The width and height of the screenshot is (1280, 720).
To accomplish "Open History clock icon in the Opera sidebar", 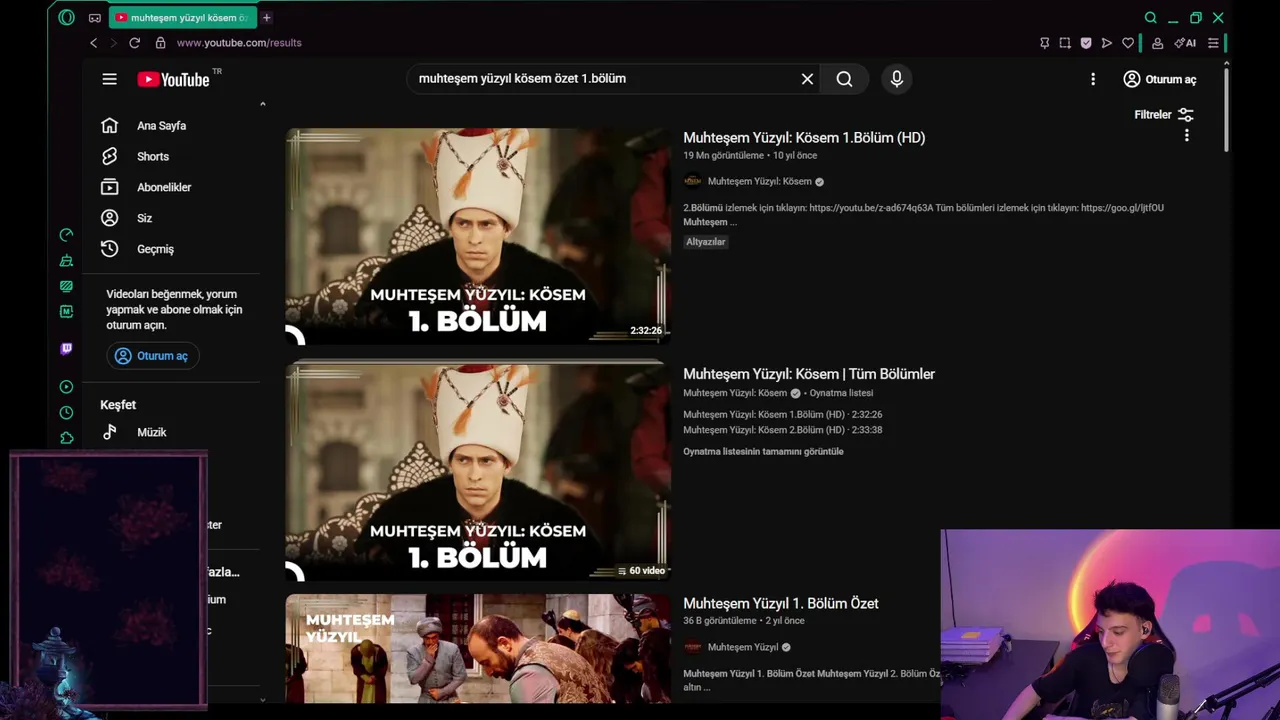I will [66, 412].
